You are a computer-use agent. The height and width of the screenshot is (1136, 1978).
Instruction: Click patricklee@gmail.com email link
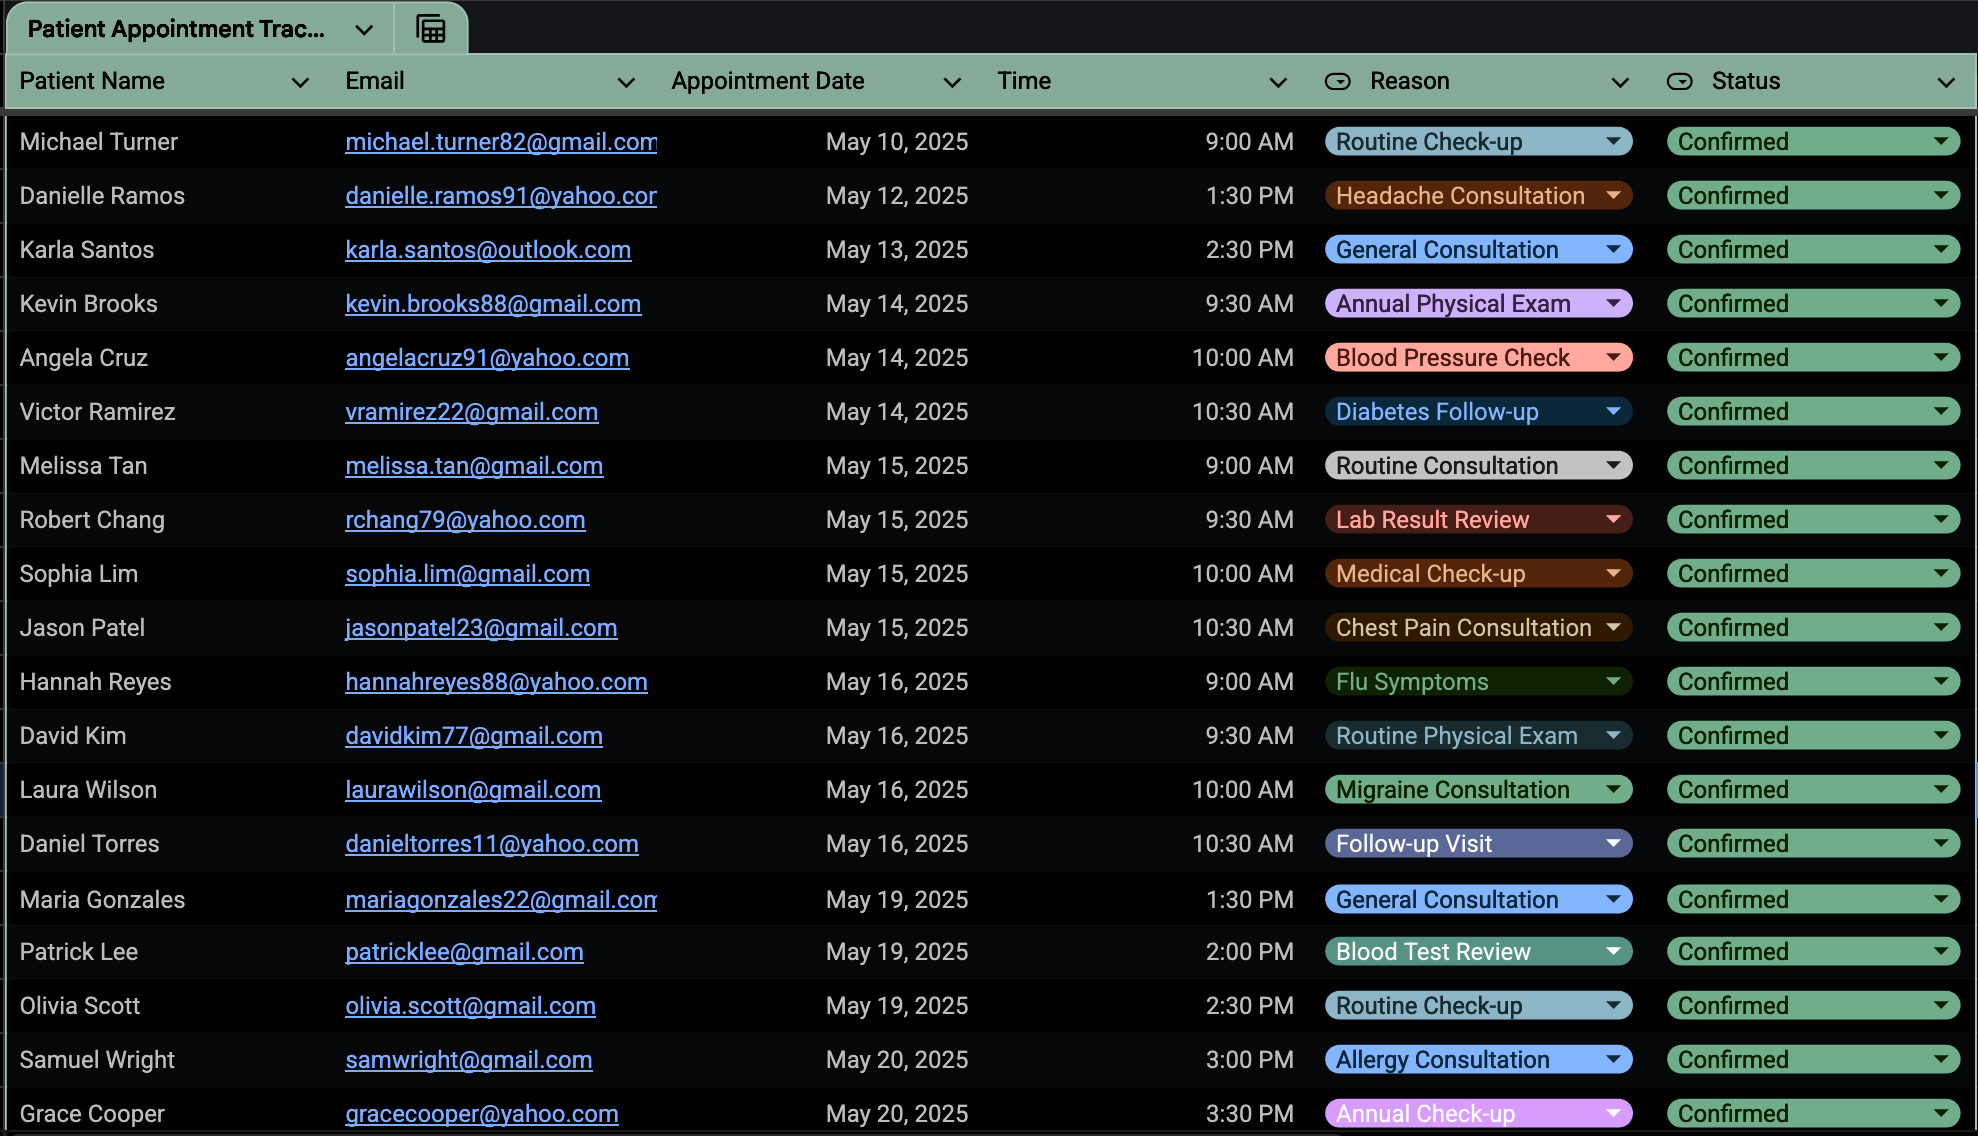(464, 952)
